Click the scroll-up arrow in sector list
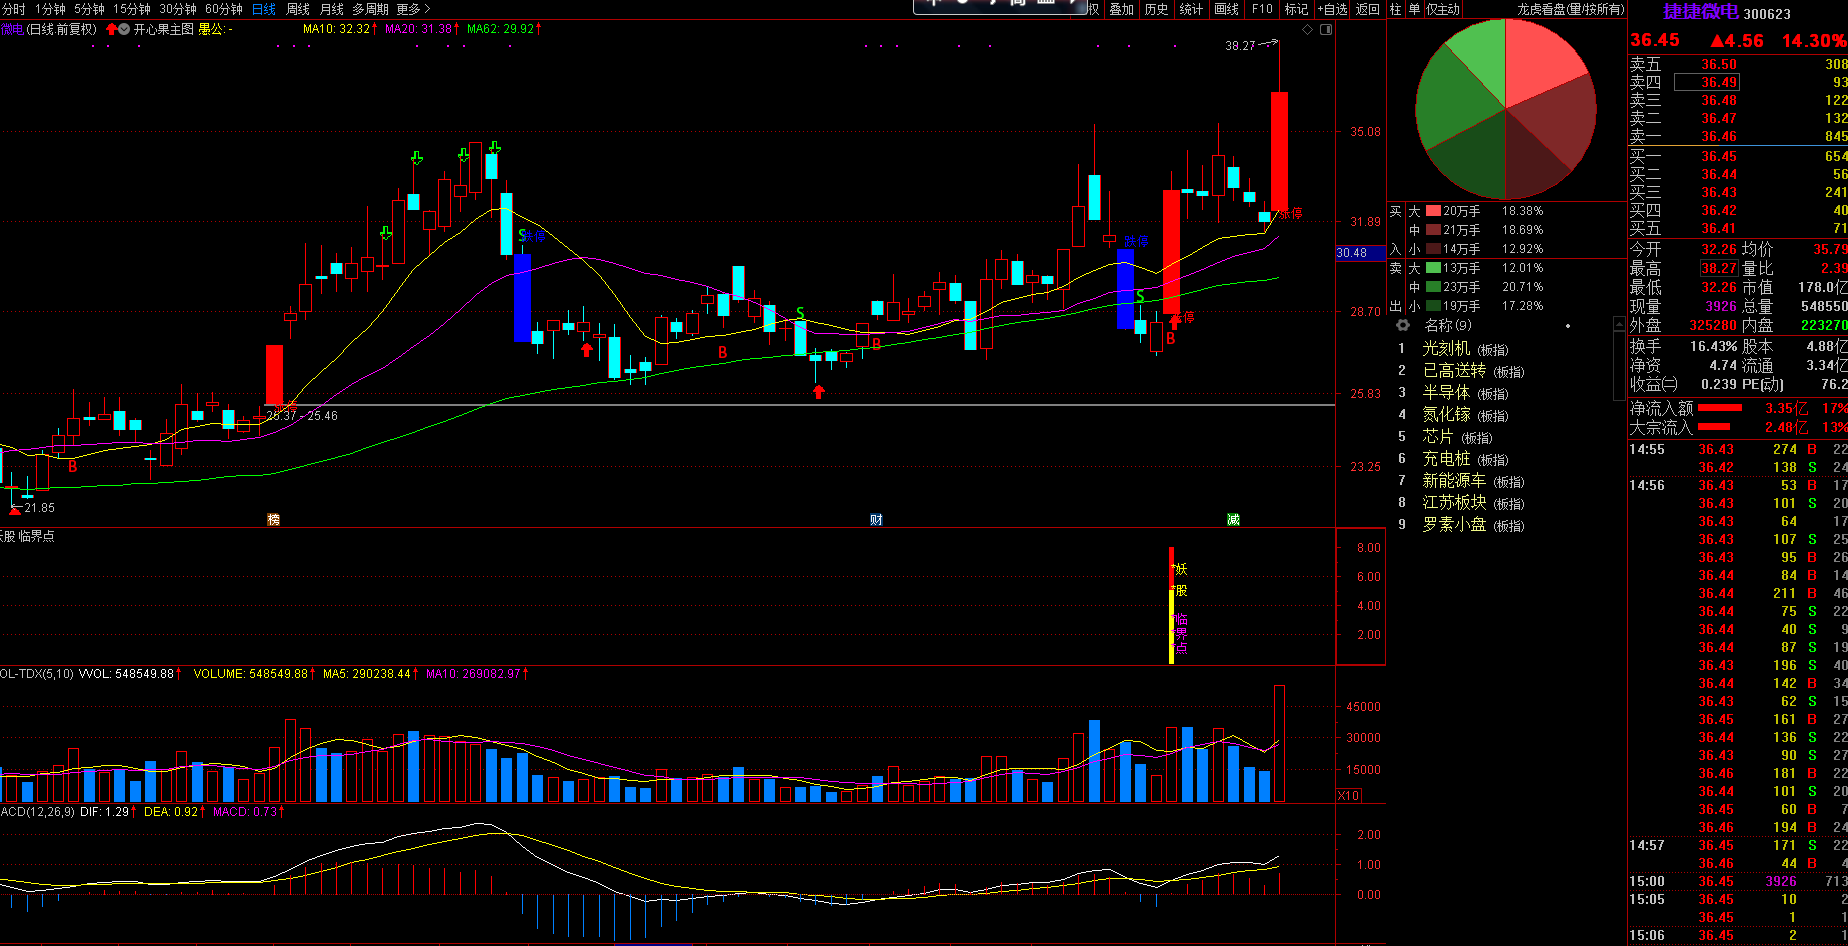This screenshot has height=946, width=1848. pos(1619,325)
